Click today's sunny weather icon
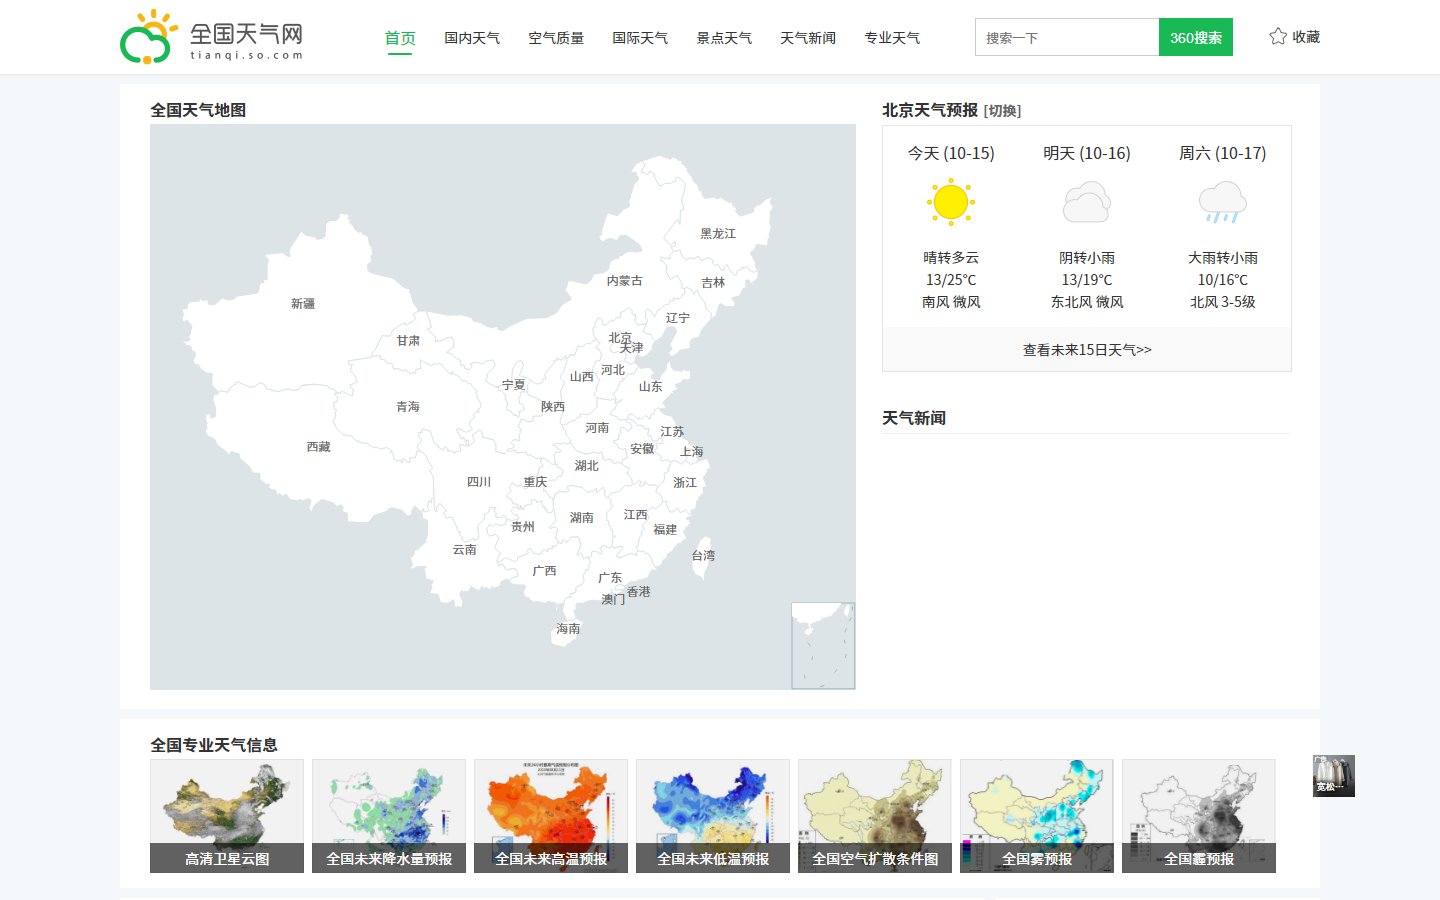The image size is (1440, 900). 950,202
